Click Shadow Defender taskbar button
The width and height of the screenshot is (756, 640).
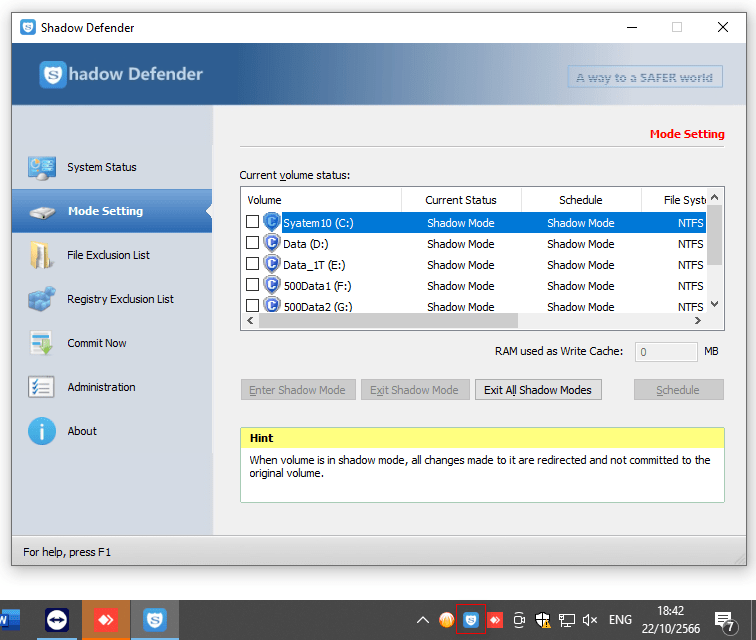[x=155, y=620]
